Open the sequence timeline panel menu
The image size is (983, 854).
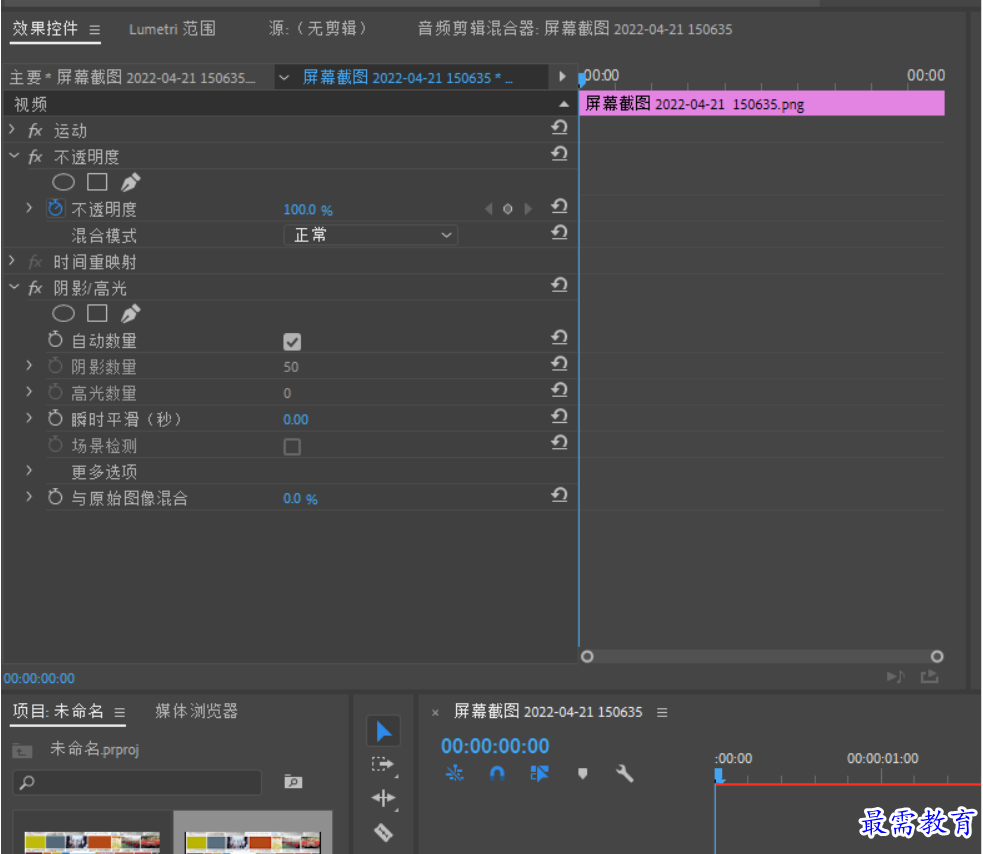click(x=662, y=712)
